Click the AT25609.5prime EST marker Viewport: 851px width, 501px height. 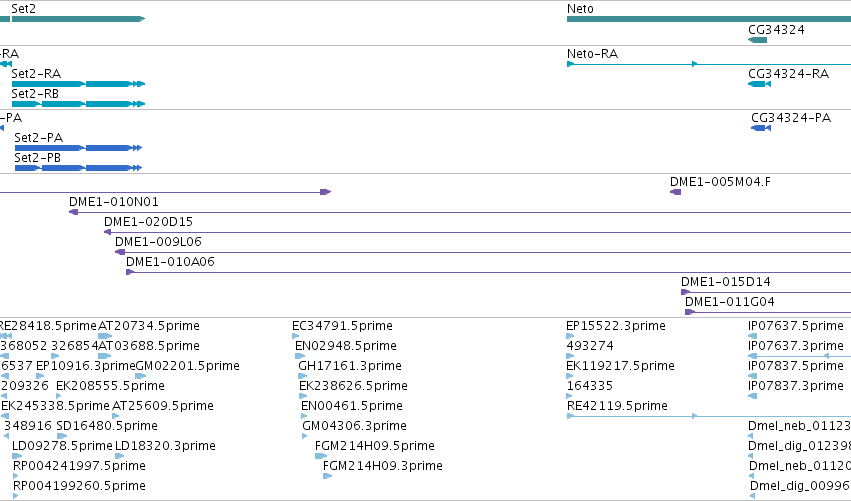tap(116, 416)
